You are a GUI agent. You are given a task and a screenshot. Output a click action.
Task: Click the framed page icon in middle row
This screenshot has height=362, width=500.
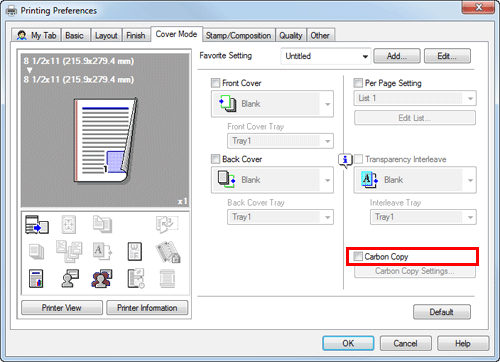tap(135, 251)
